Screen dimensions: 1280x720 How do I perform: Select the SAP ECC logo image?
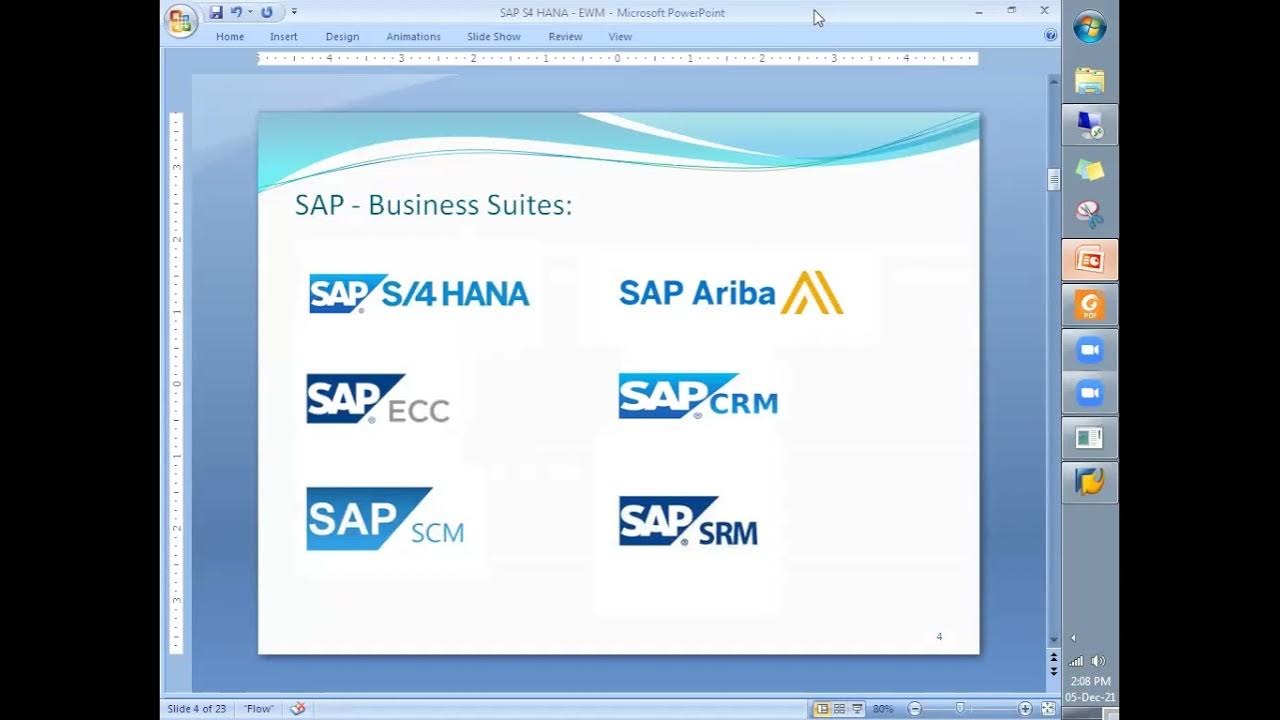[378, 399]
